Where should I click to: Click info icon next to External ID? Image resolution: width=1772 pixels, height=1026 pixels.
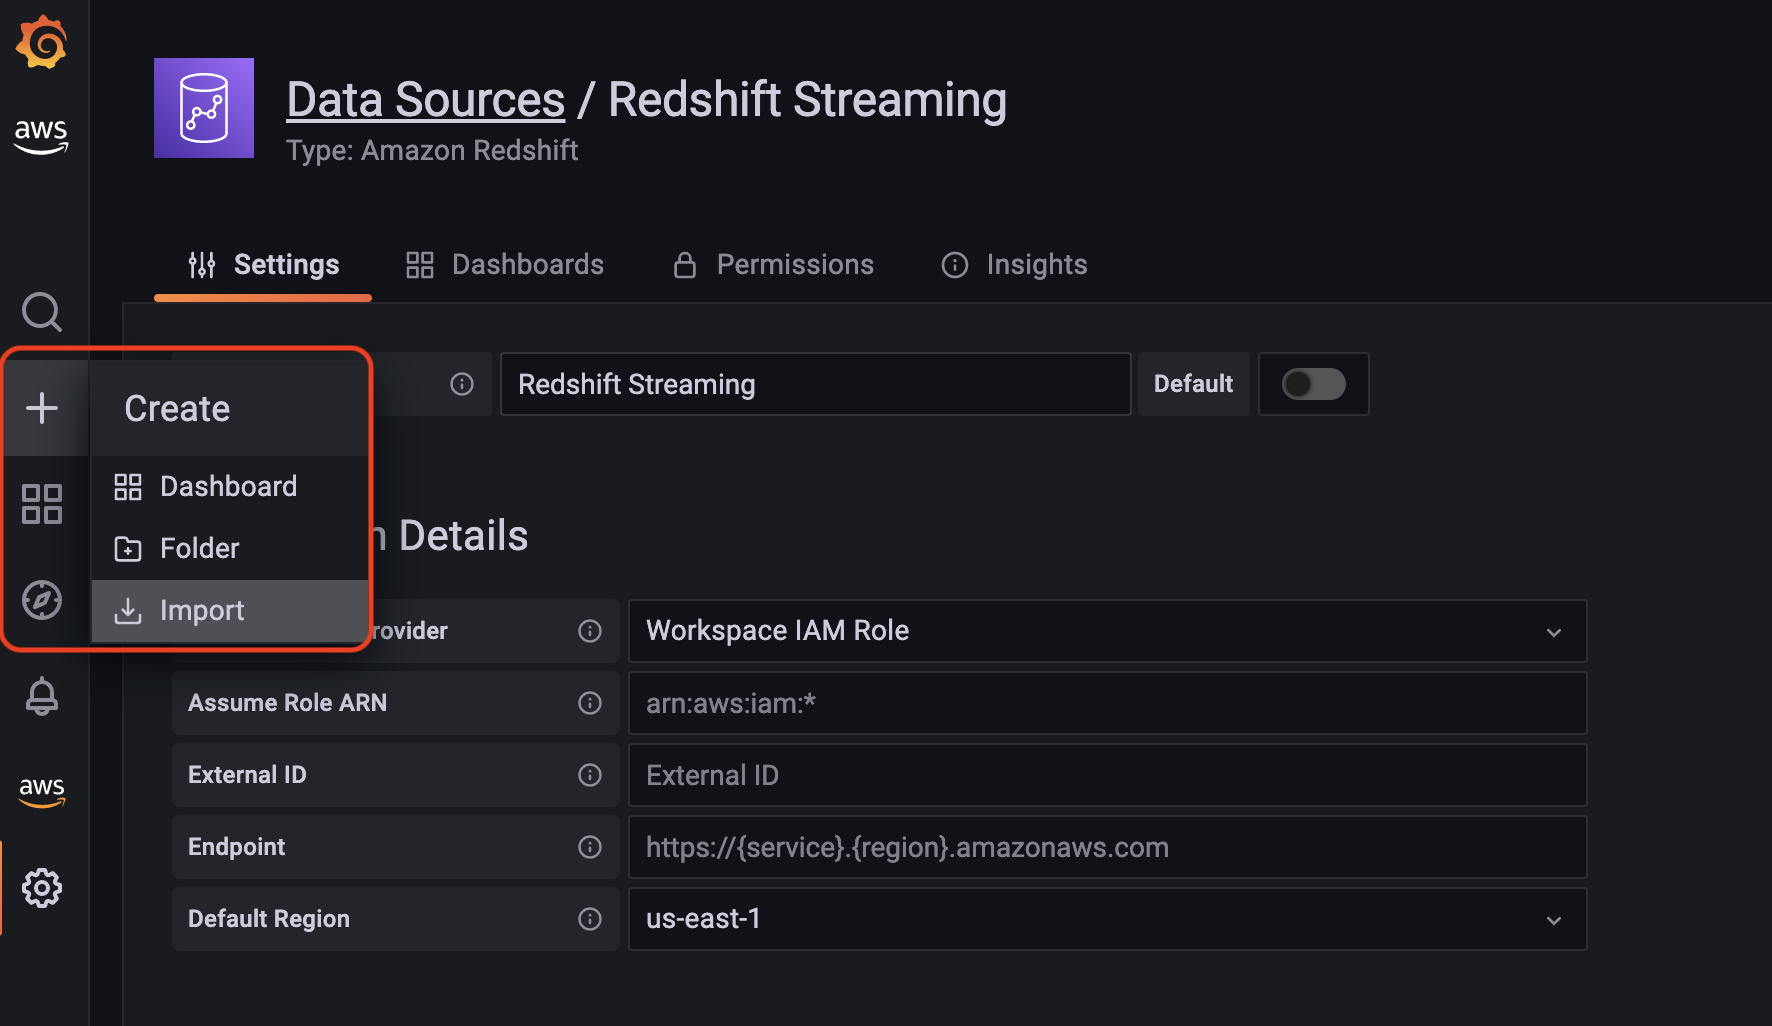[x=590, y=775]
